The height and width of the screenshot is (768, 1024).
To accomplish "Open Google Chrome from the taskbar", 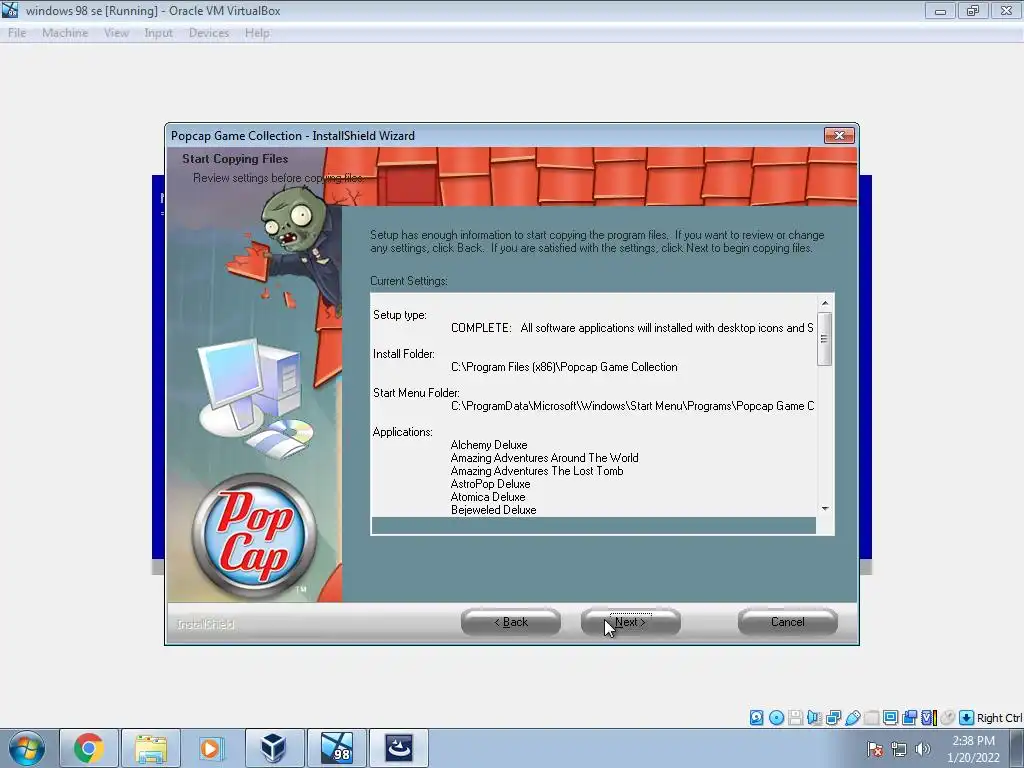I will tap(89, 748).
